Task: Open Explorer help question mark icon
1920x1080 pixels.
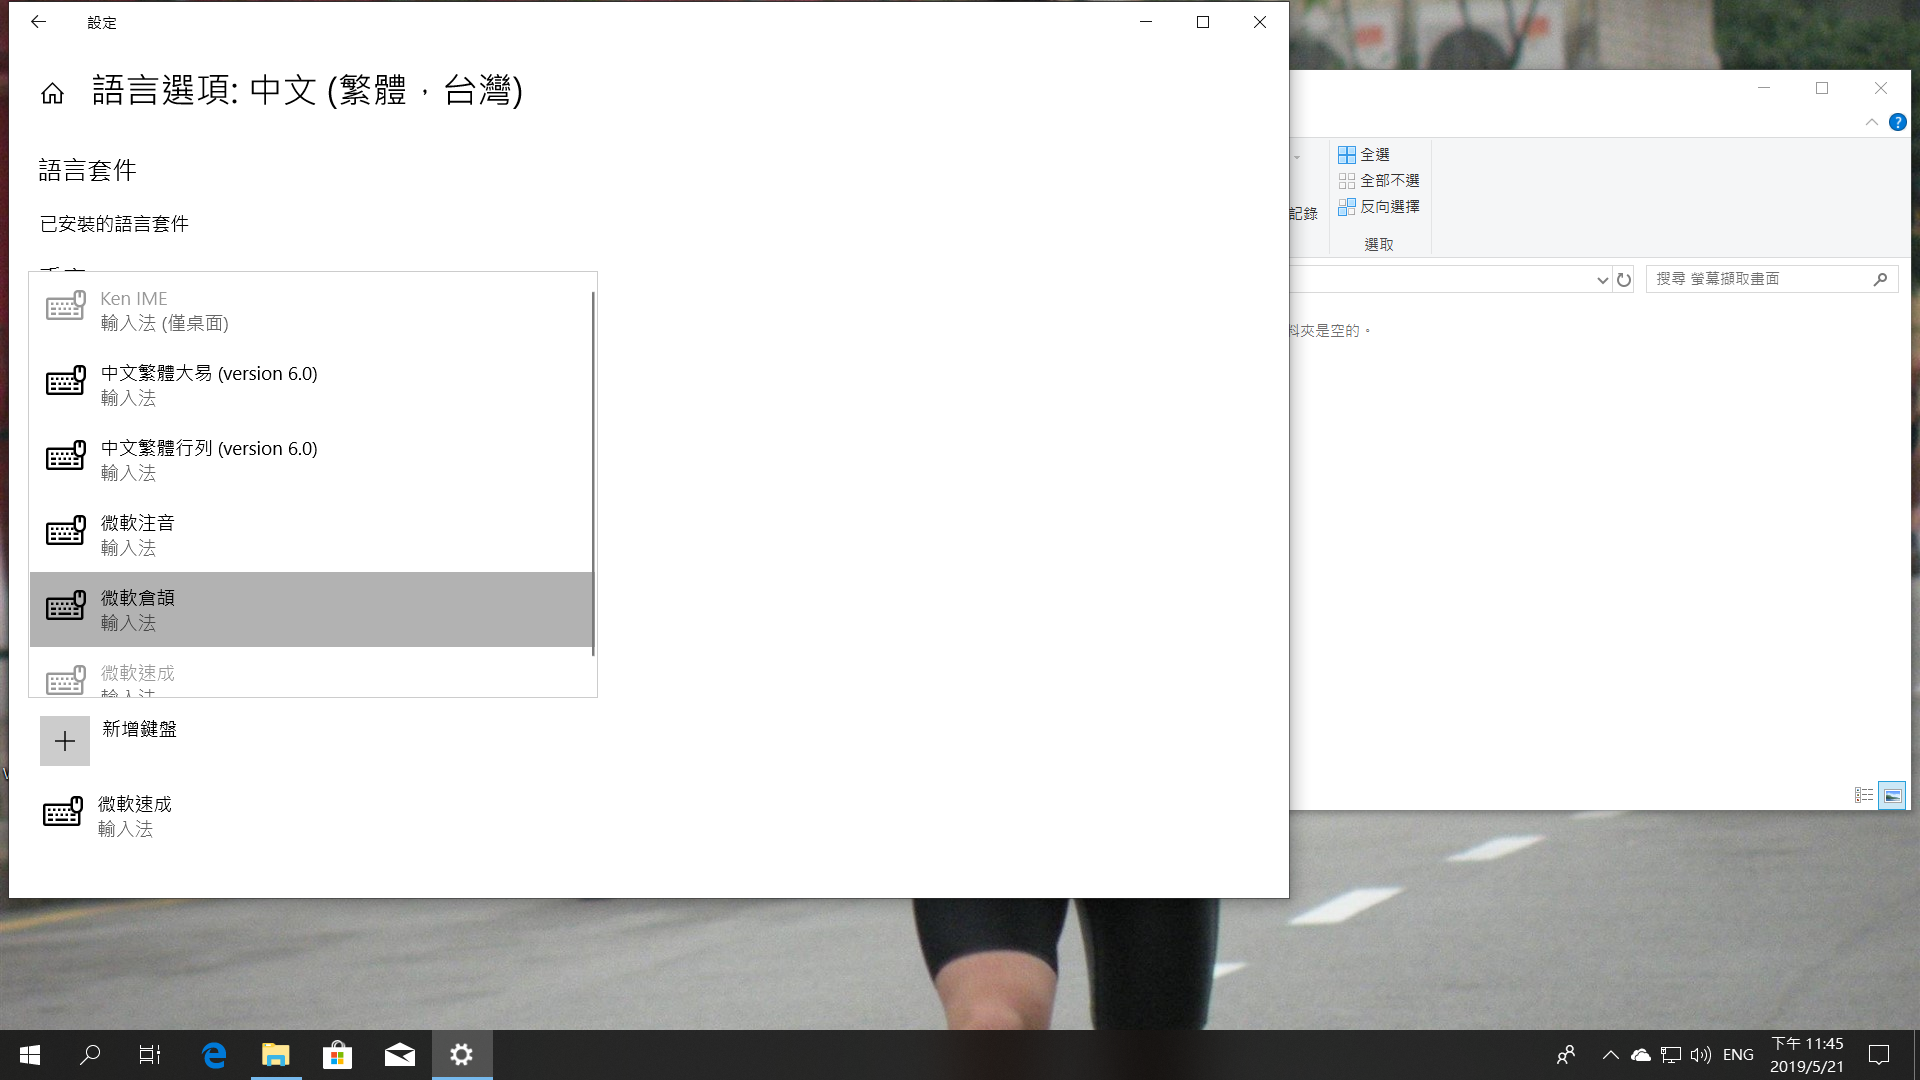Action: point(1897,122)
